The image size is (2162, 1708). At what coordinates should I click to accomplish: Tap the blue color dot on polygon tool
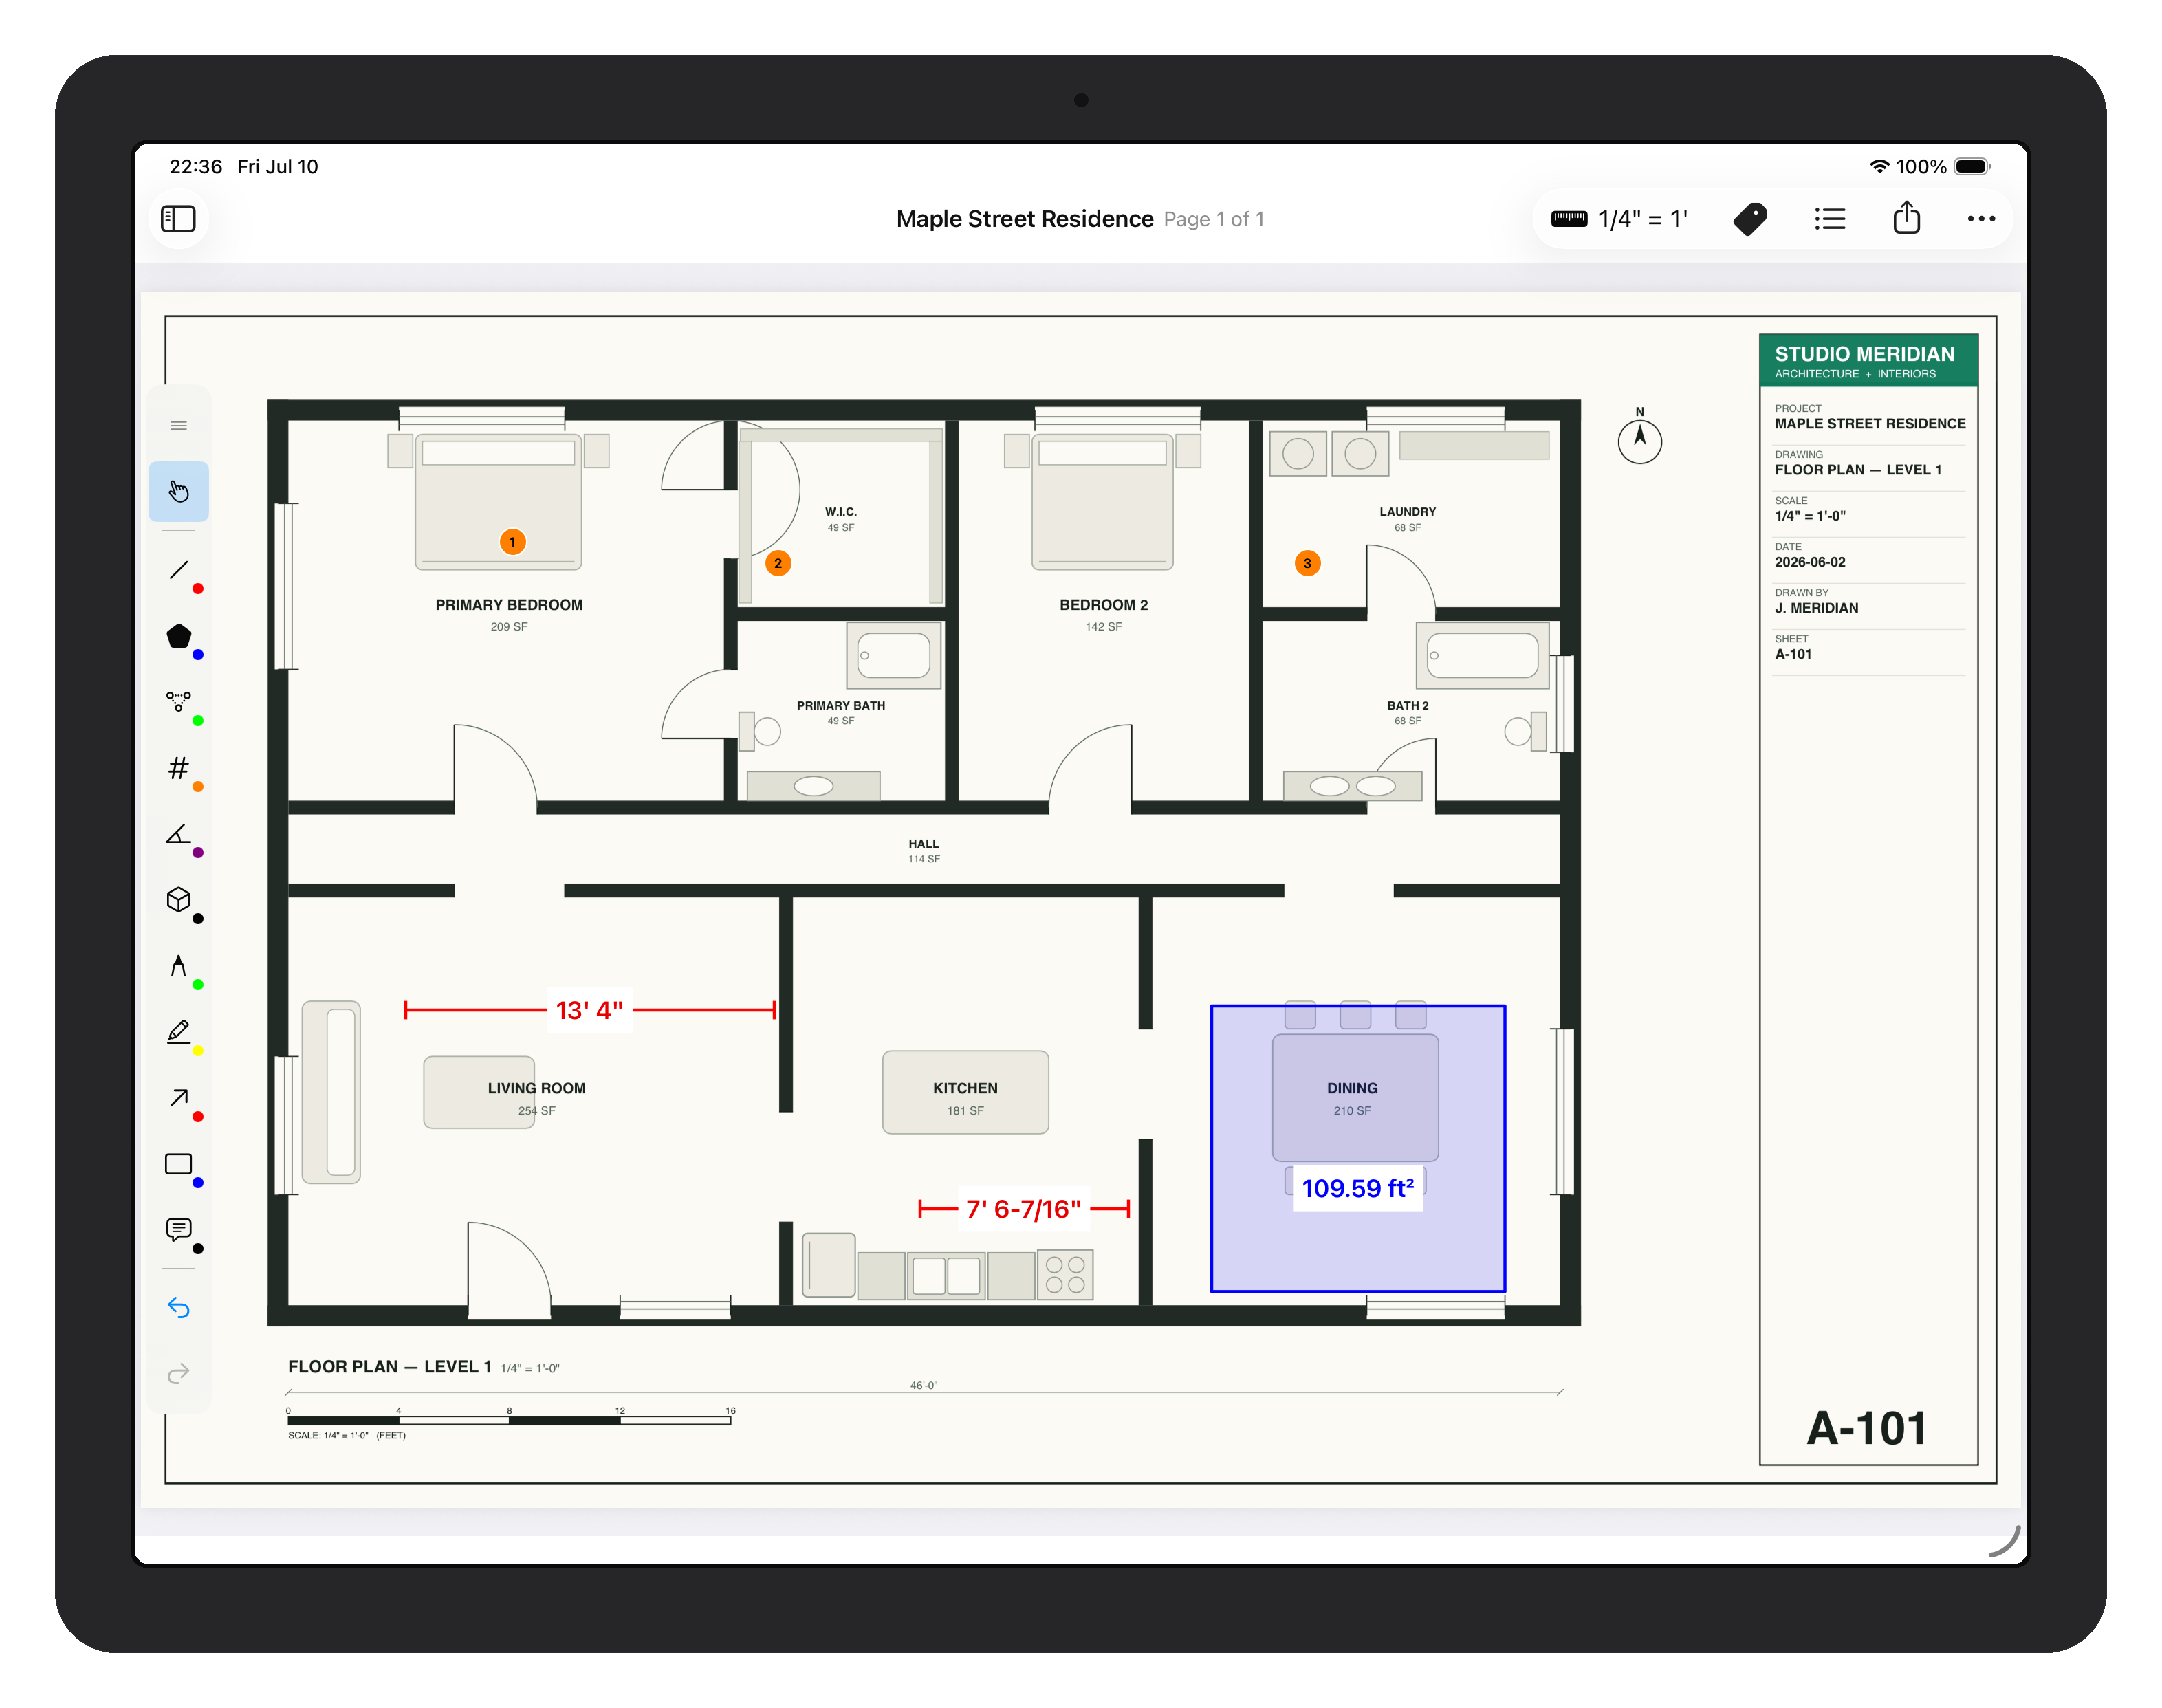tap(198, 655)
